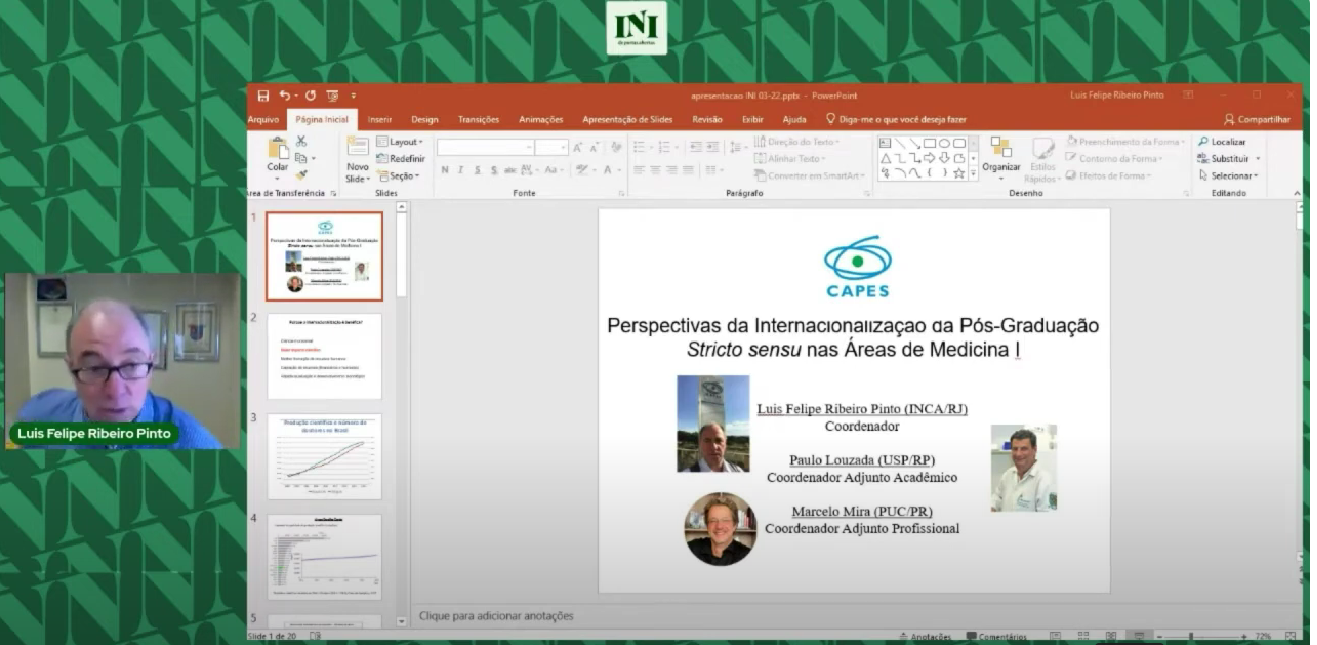Click the Redefinir button
The height and width of the screenshot is (645, 1317).
[x=401, y=158]
